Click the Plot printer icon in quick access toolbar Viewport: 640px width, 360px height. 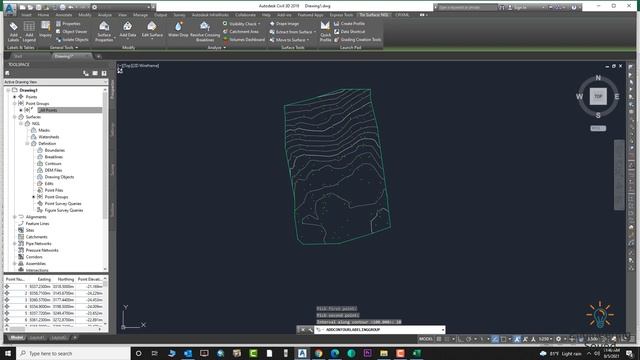[62, 7]
